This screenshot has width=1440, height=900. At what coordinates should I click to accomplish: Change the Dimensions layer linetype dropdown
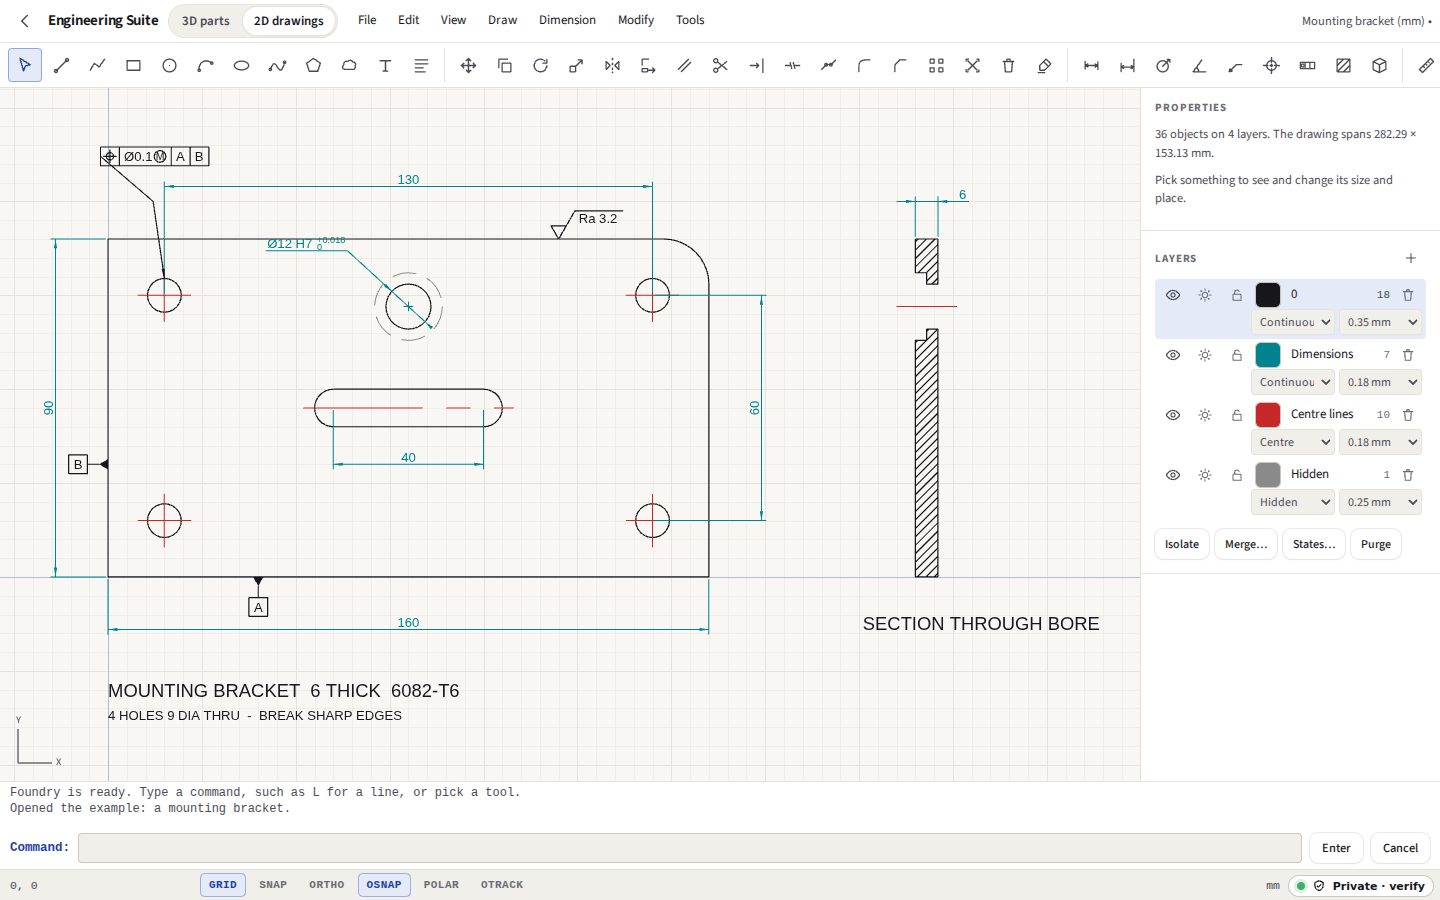point(1293,382)
